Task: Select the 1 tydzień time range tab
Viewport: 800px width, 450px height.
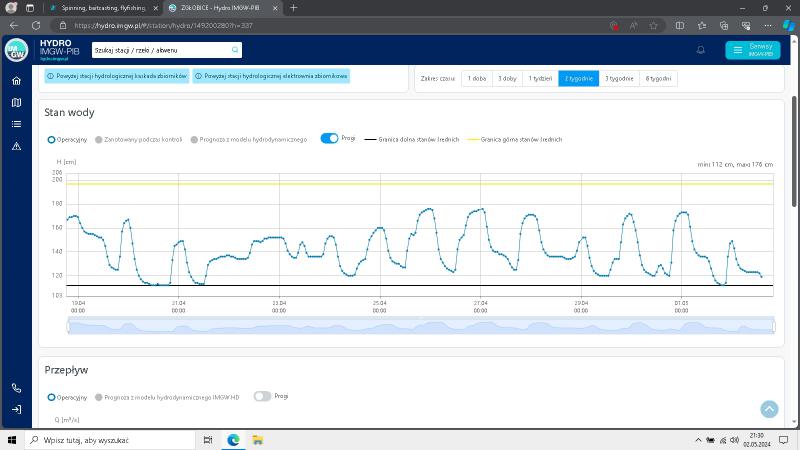Action: coord(540,78)
